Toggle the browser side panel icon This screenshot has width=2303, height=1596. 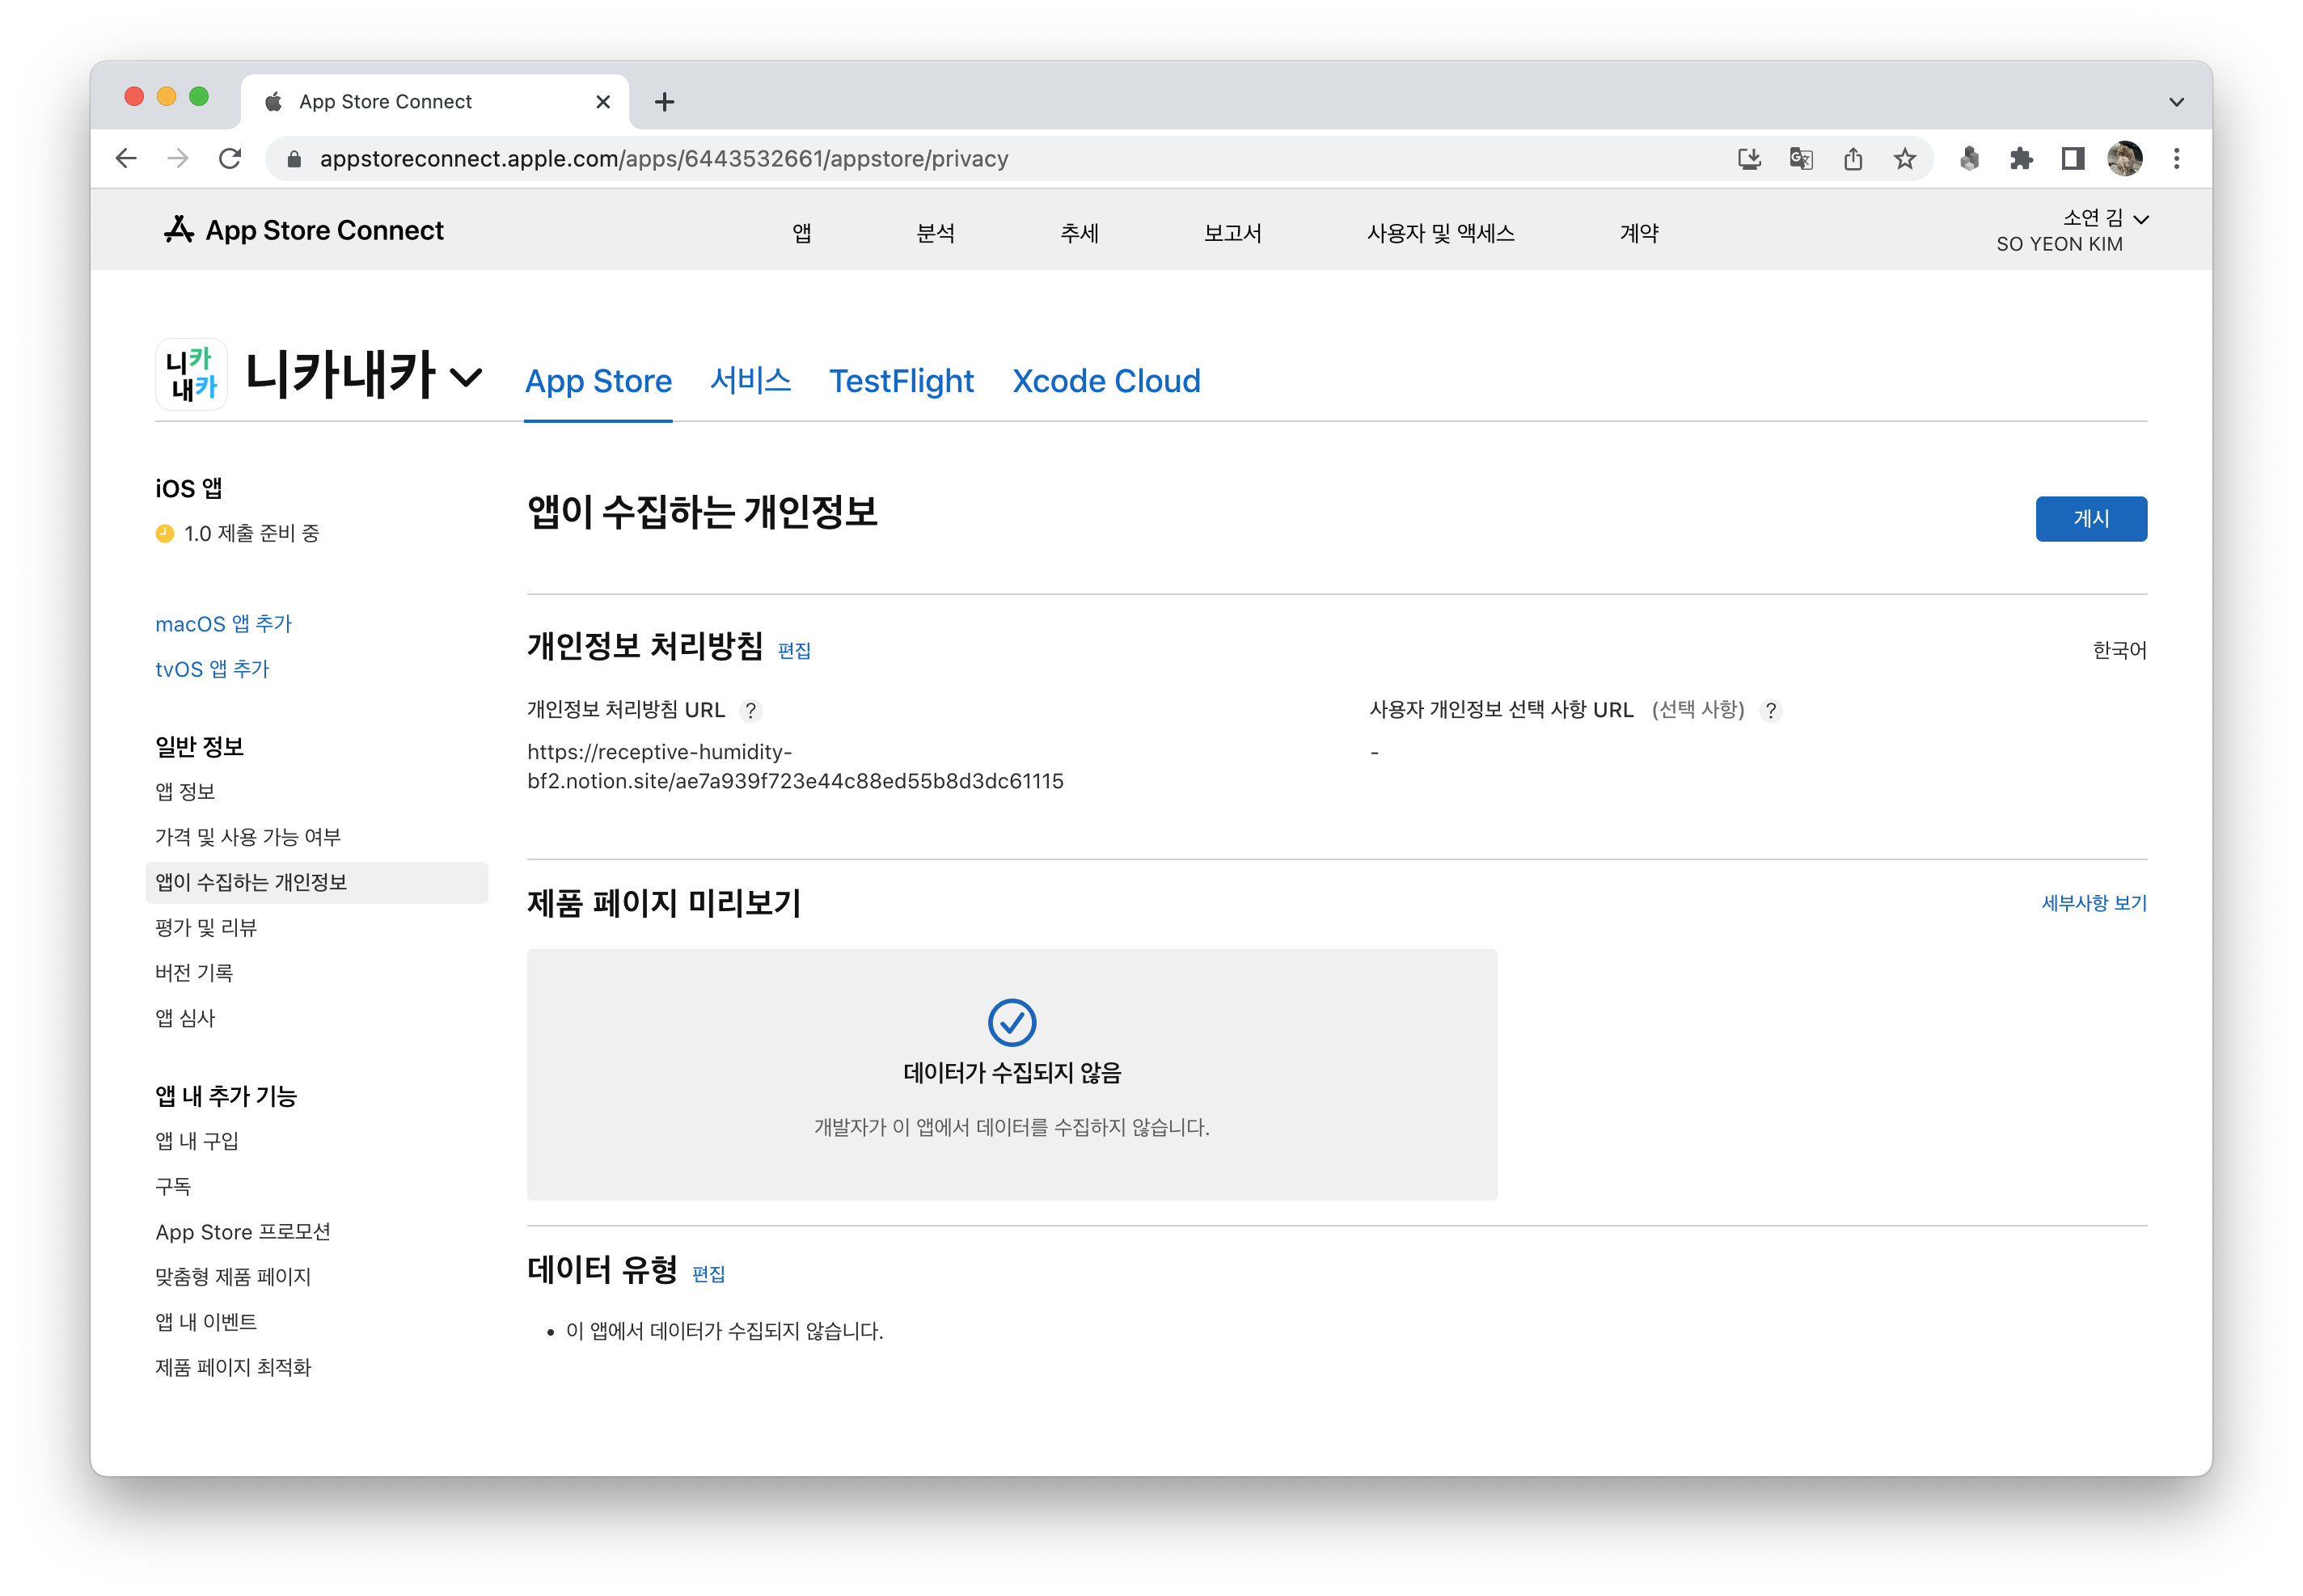[x=2073, y=158]
